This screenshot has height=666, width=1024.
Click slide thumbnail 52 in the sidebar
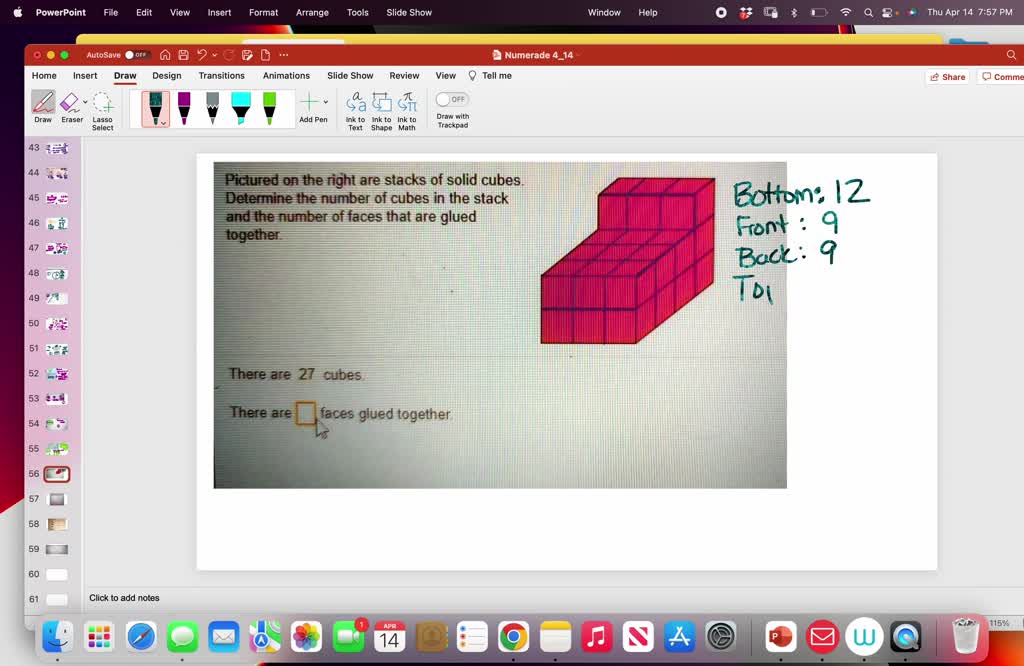click(x=55, y=373)
